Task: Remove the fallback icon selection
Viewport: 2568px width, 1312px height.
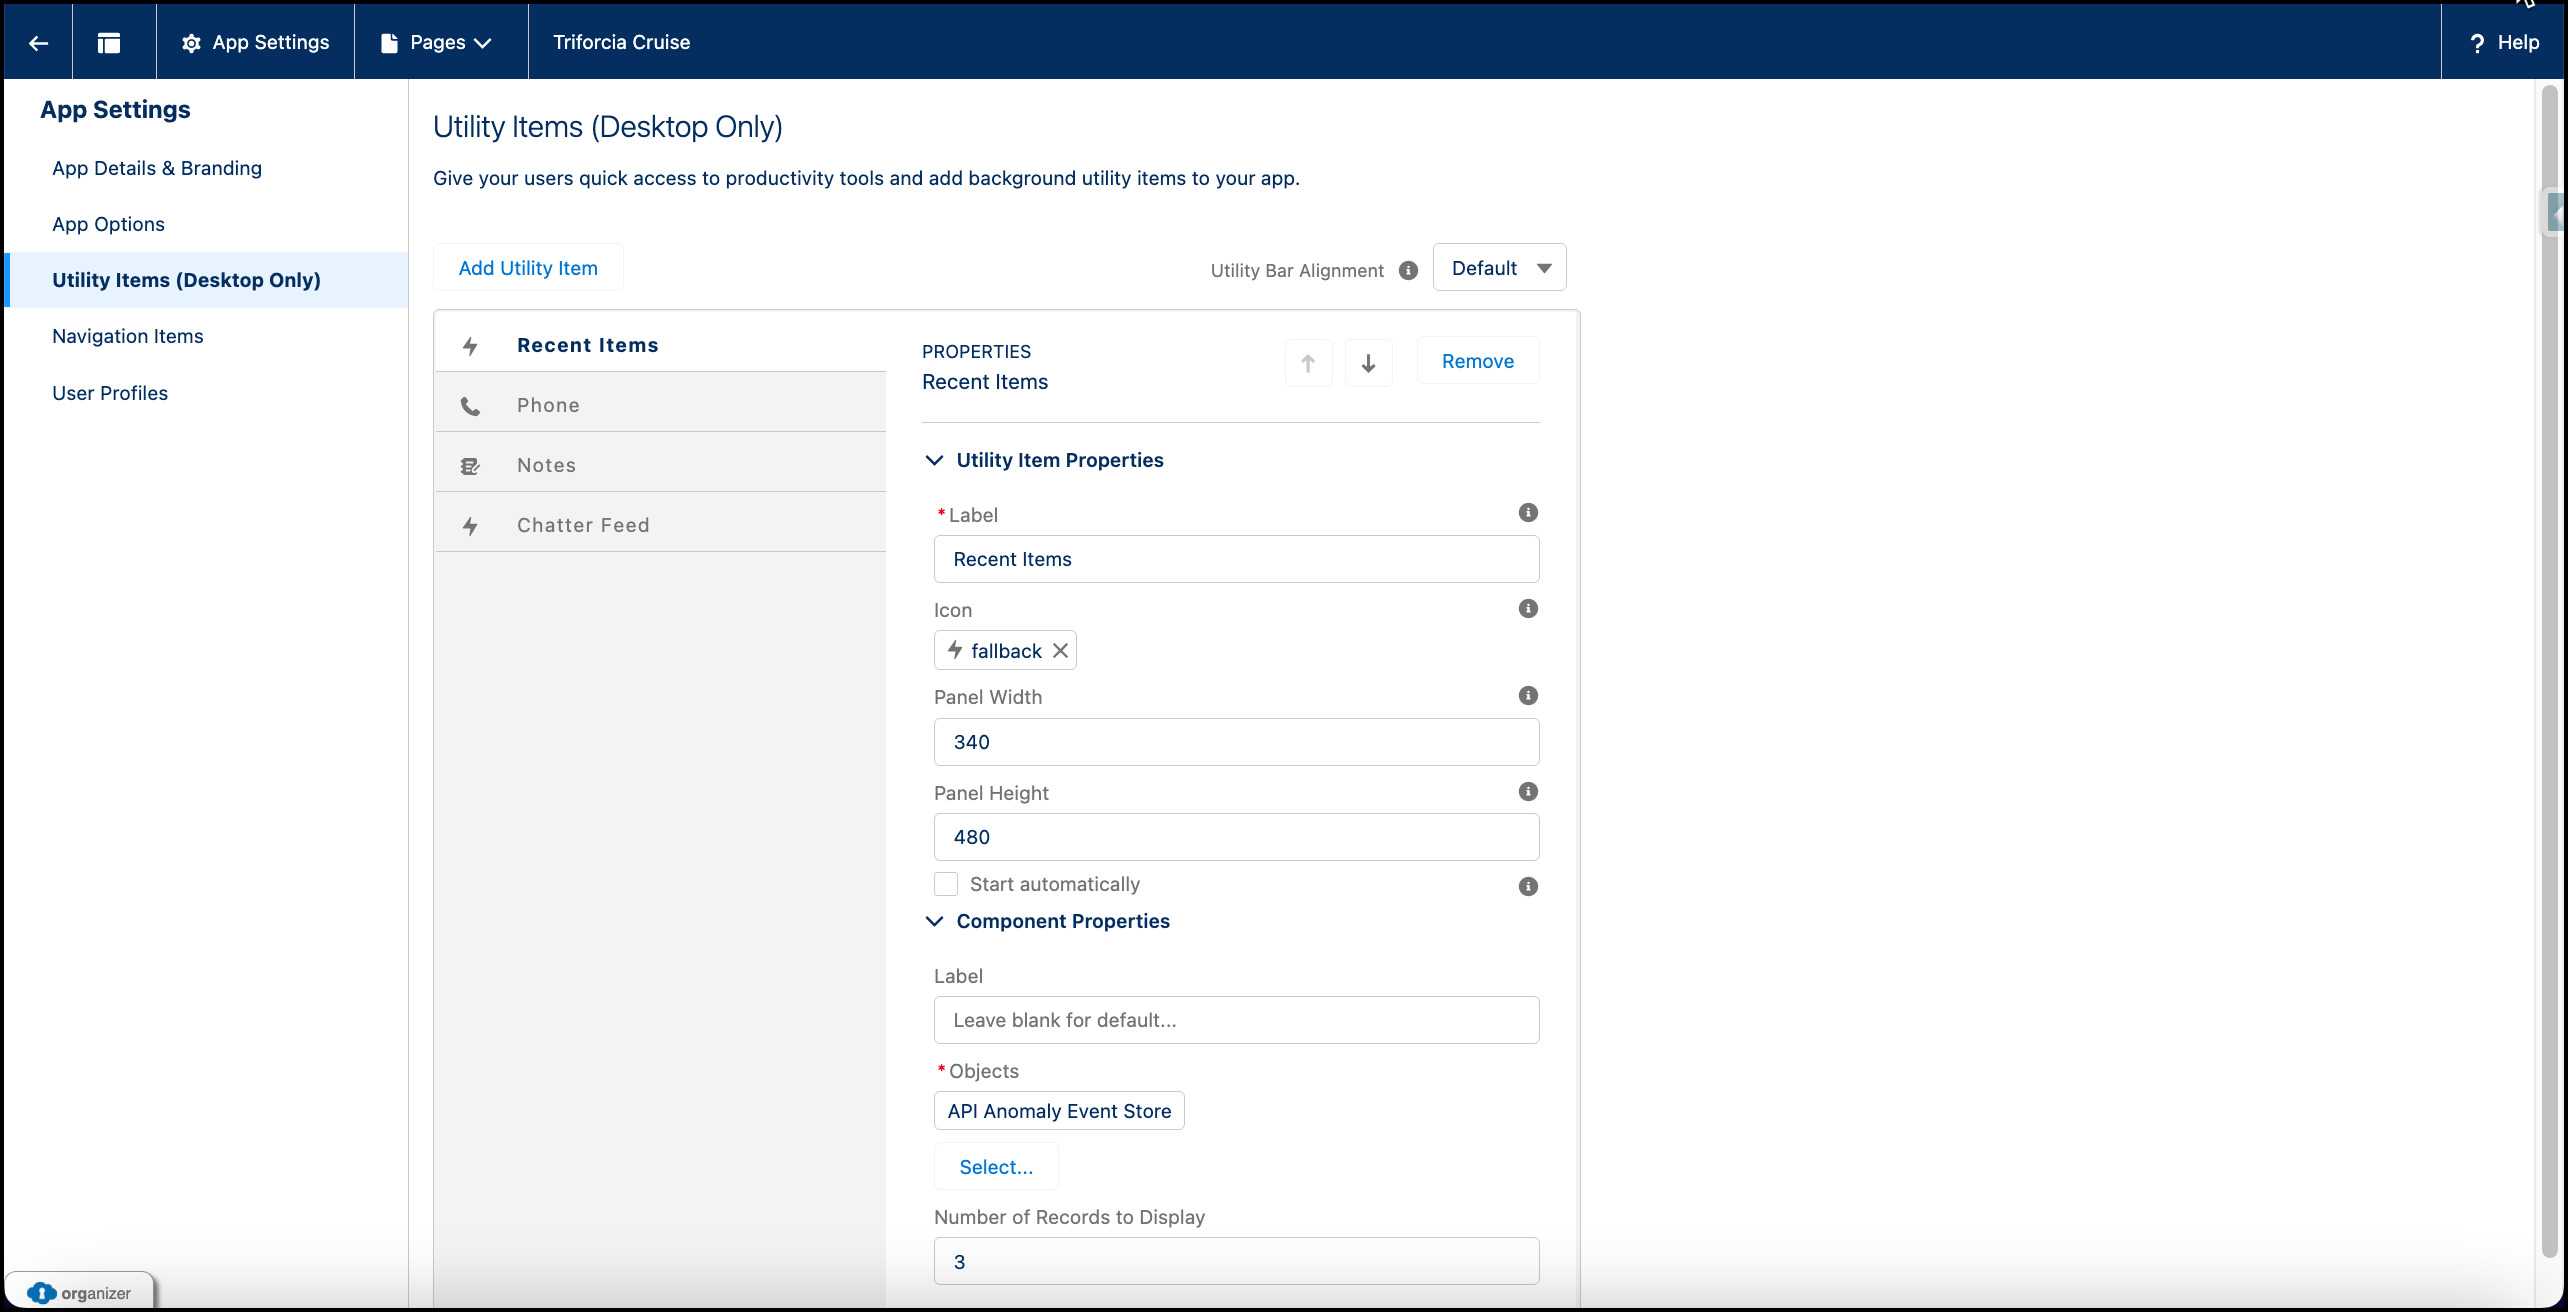Action: click(1060, 651)
